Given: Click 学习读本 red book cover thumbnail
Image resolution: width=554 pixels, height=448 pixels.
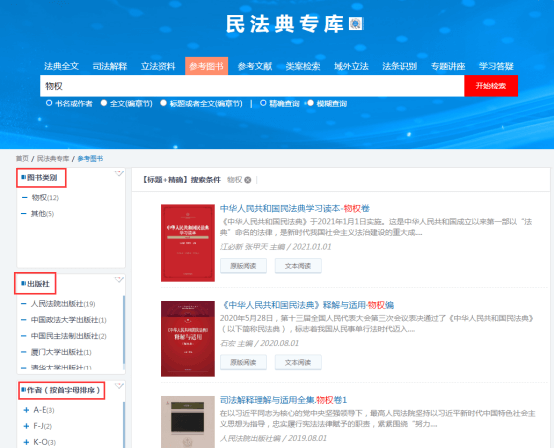Looking at the screenshot, I should (188, 243).
